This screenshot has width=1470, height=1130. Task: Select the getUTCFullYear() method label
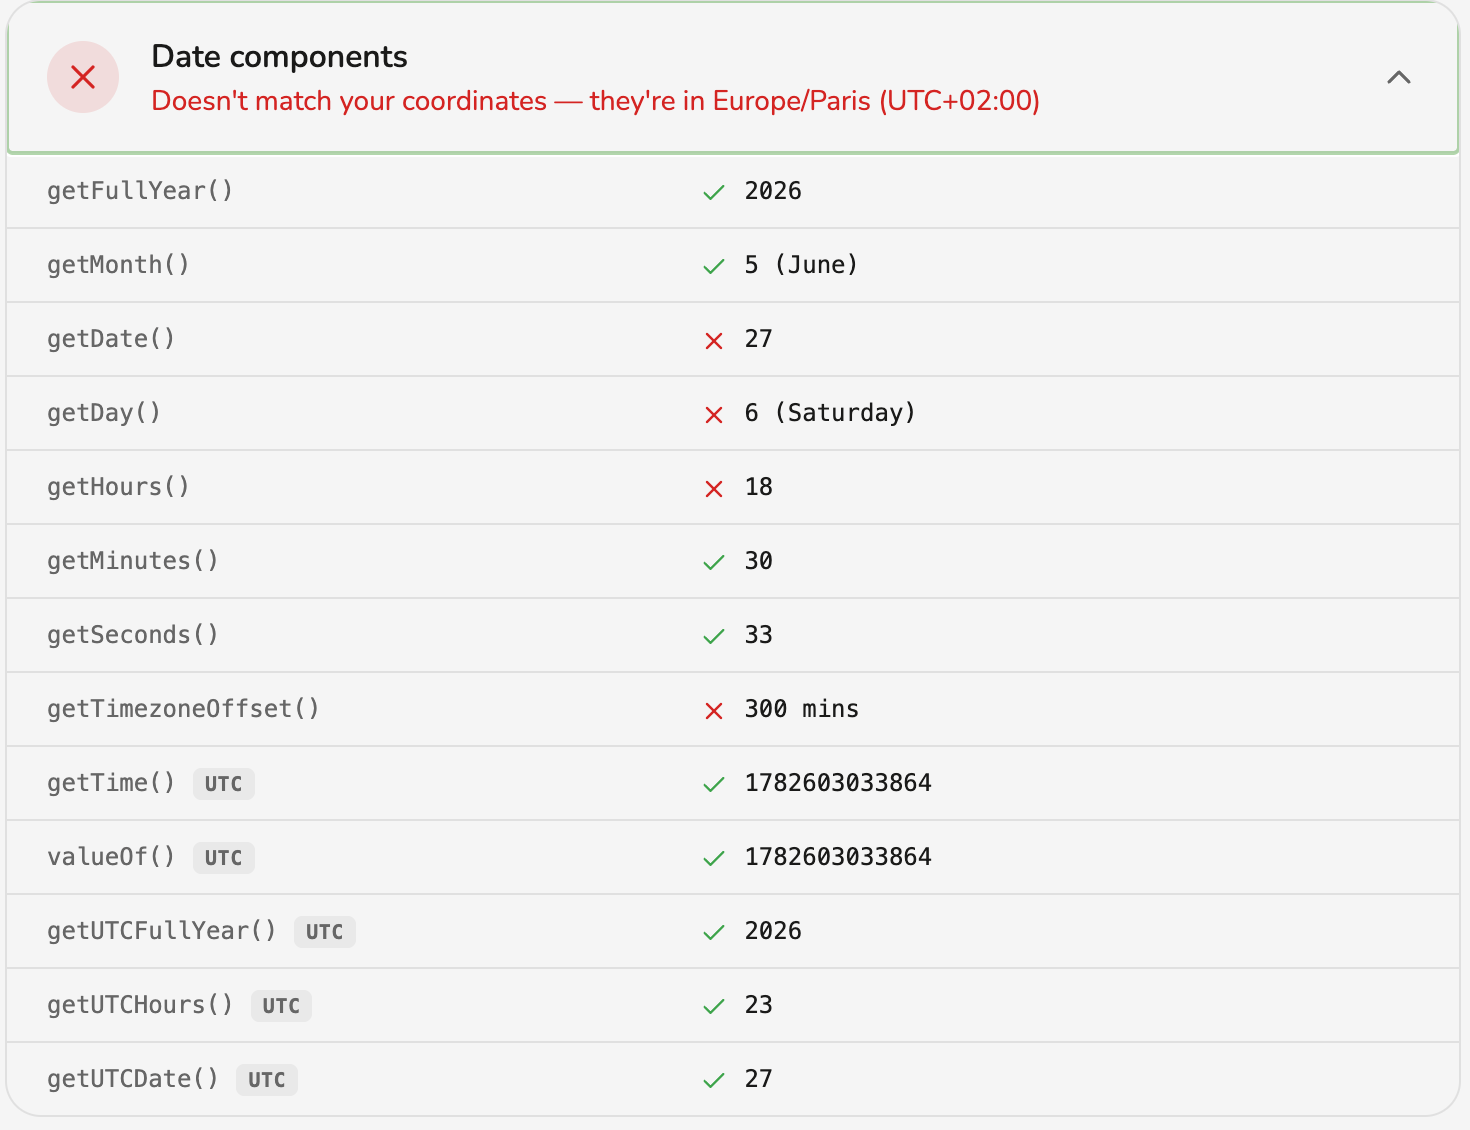pos(162,931)
